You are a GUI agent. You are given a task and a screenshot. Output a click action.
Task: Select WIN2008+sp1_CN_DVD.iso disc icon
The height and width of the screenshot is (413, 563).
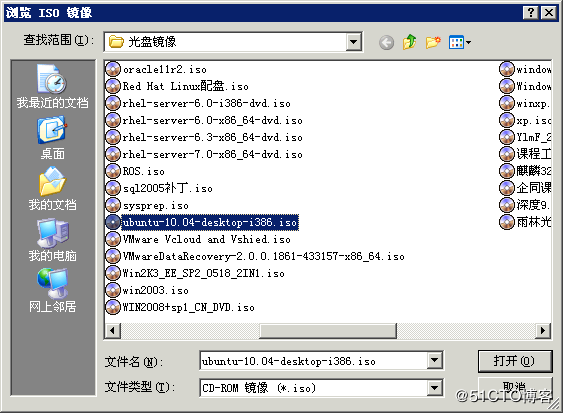[x=112, y=307]
